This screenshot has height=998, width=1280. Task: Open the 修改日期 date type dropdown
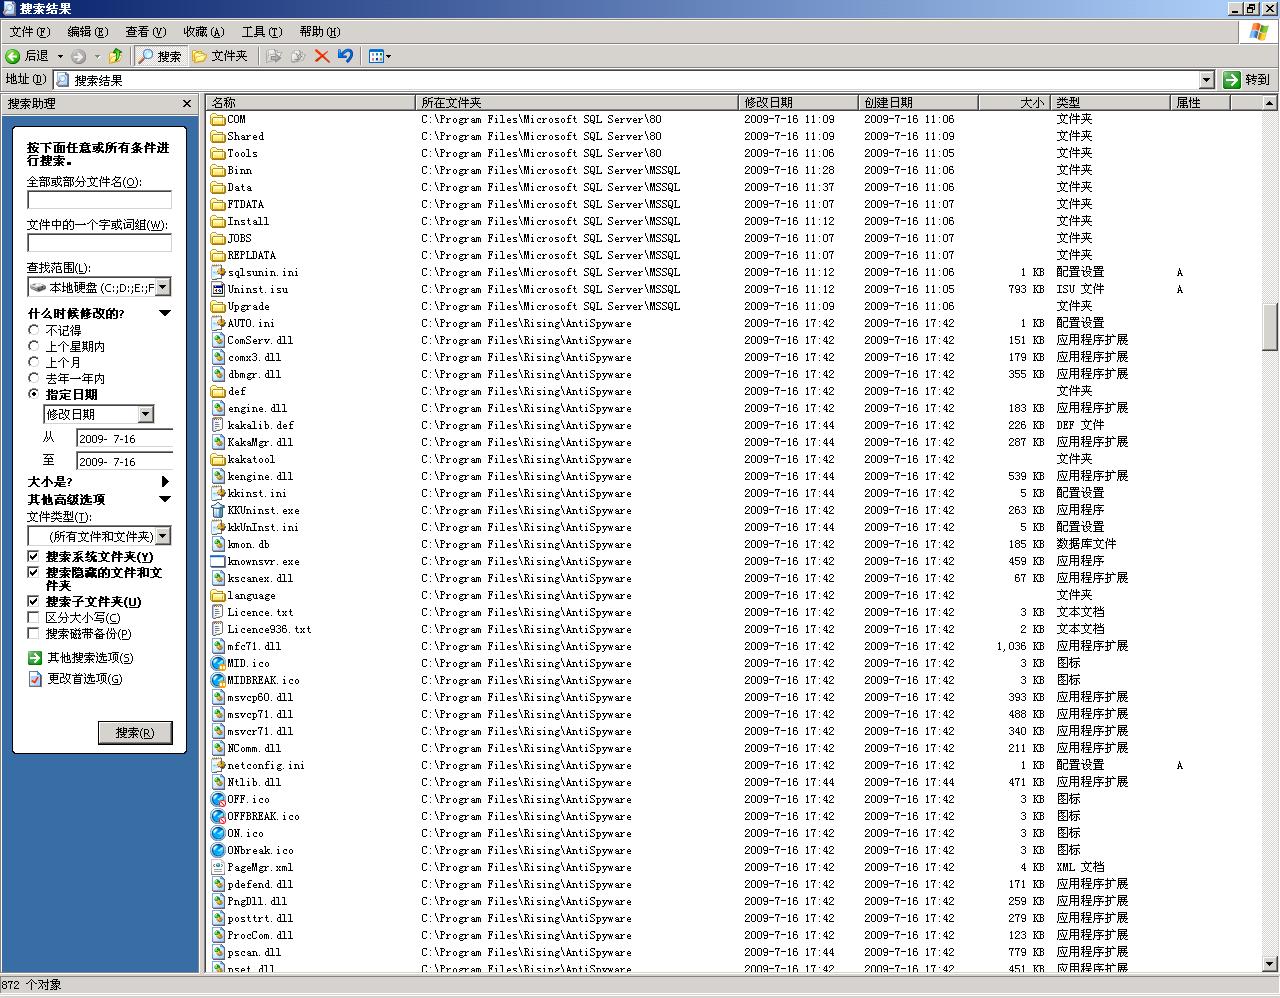pos(145,414)
